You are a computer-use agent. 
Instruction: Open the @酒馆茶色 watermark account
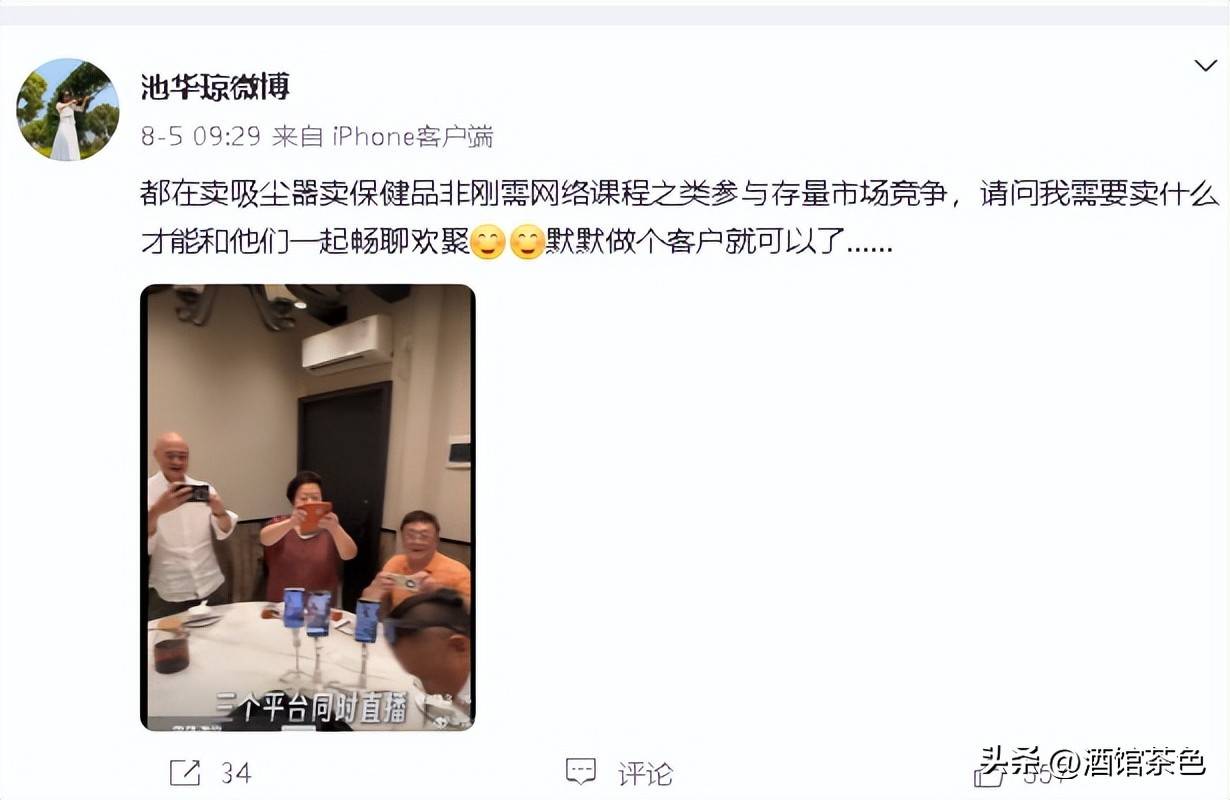tap(1125, 762)
